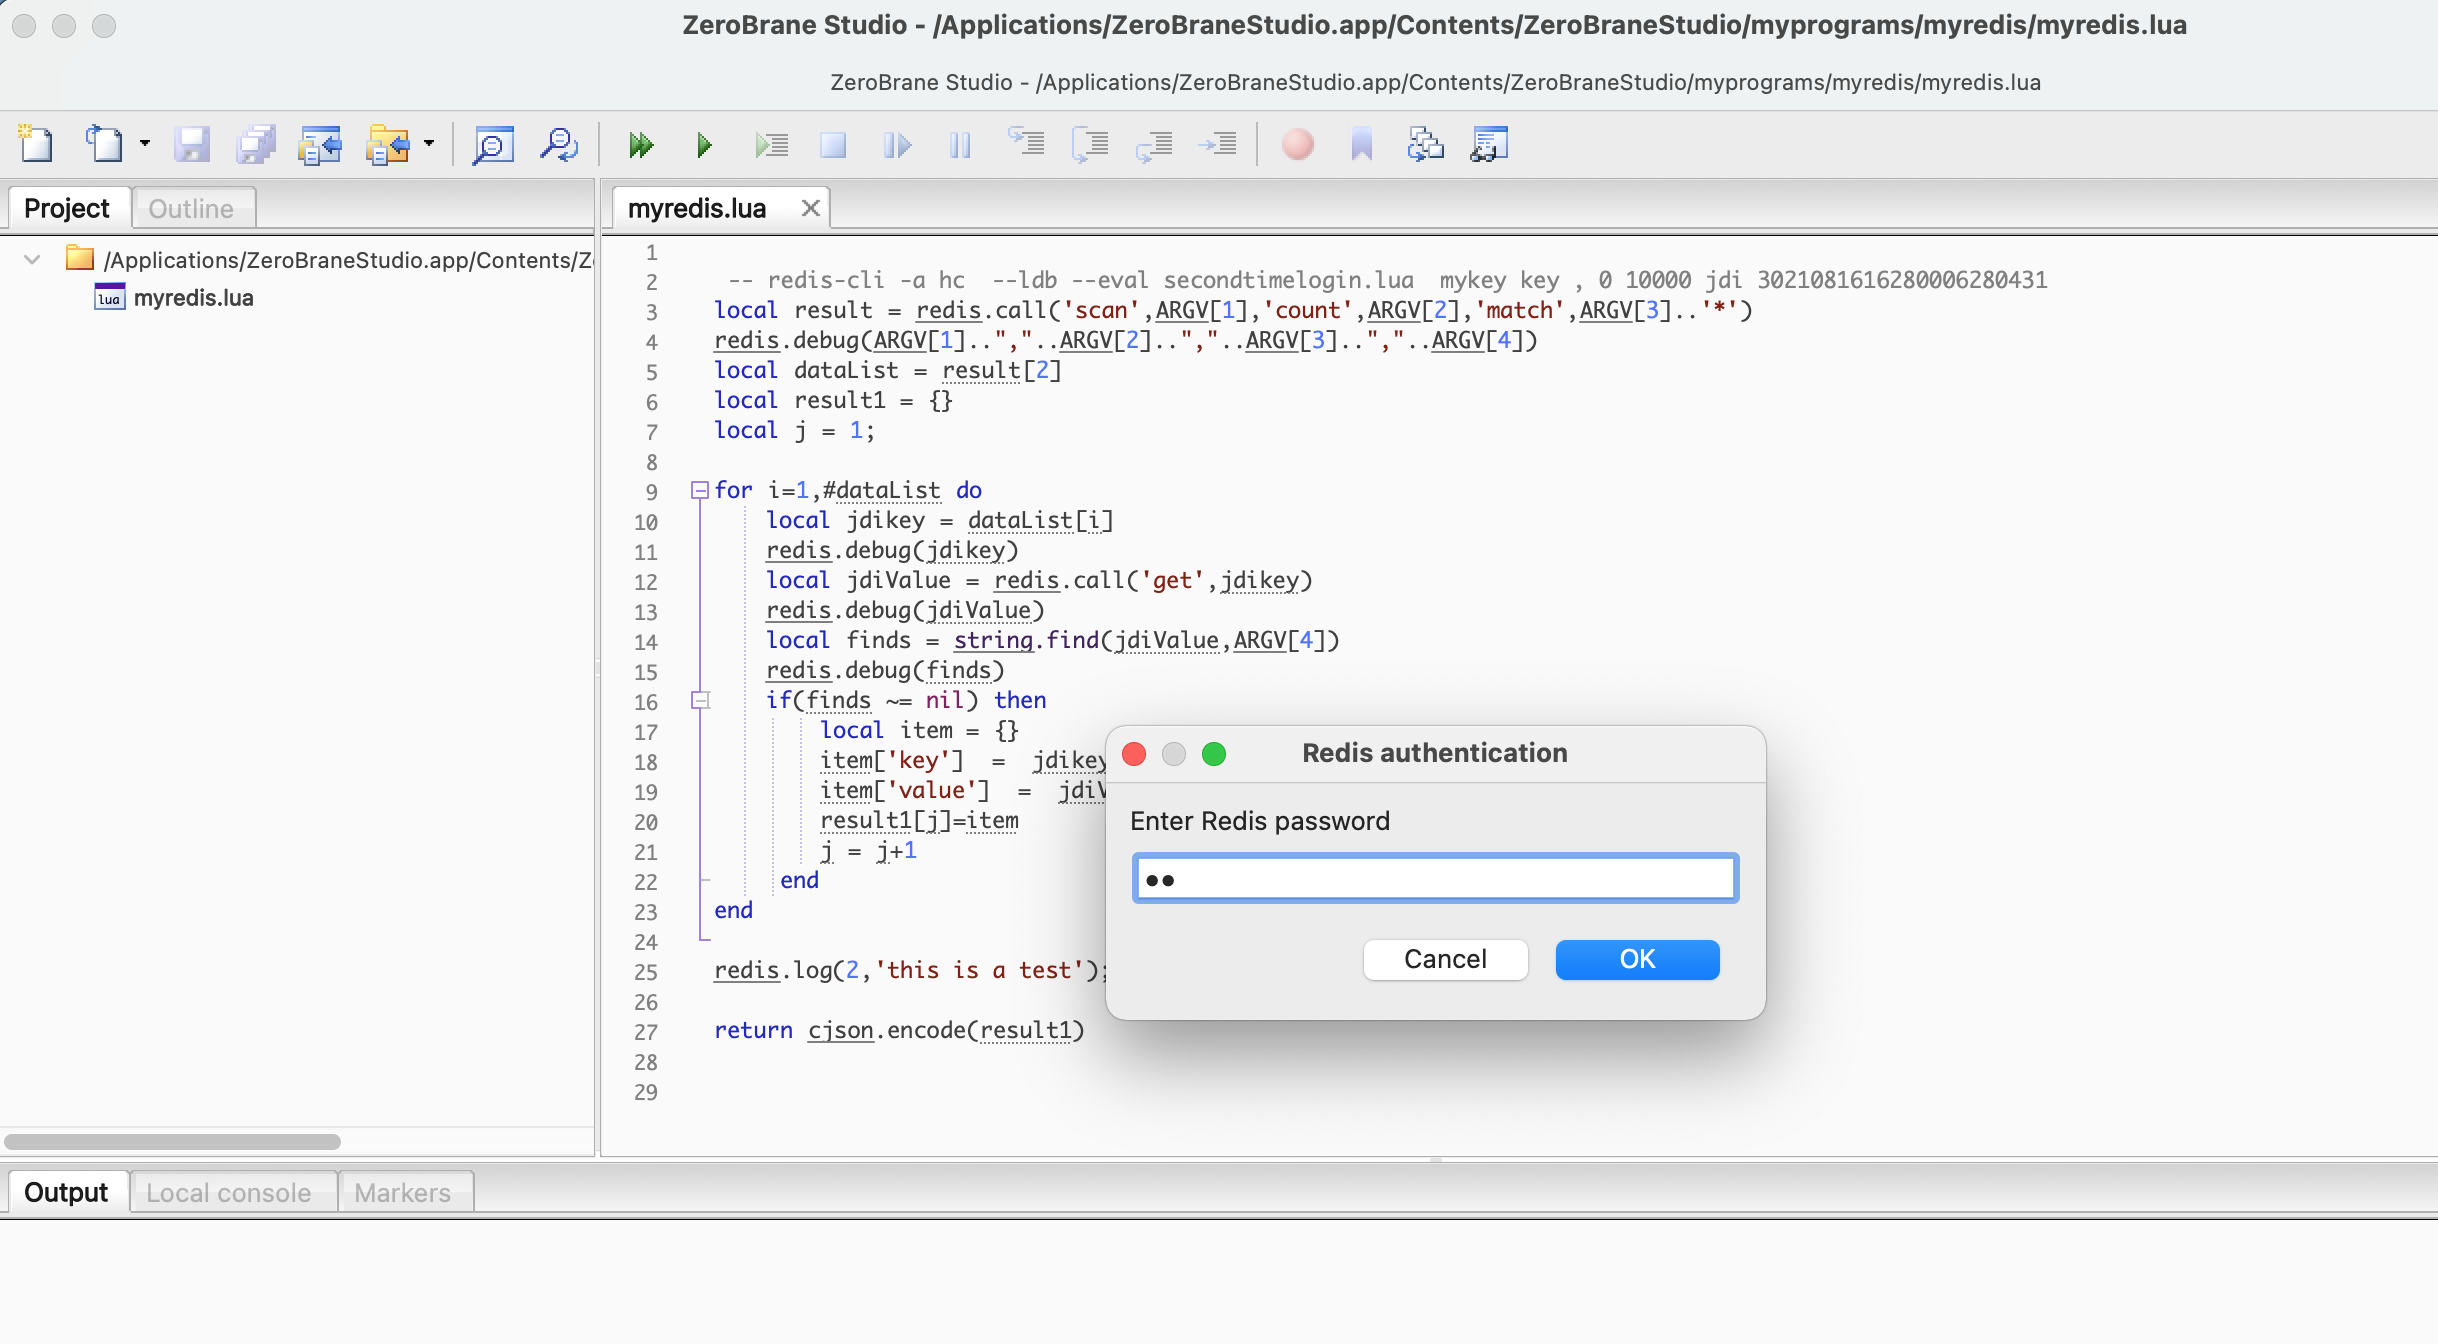Set project directory from current file
Image resolution: width=2438 pixels, height=1344 pixels.
coord(320,145)
